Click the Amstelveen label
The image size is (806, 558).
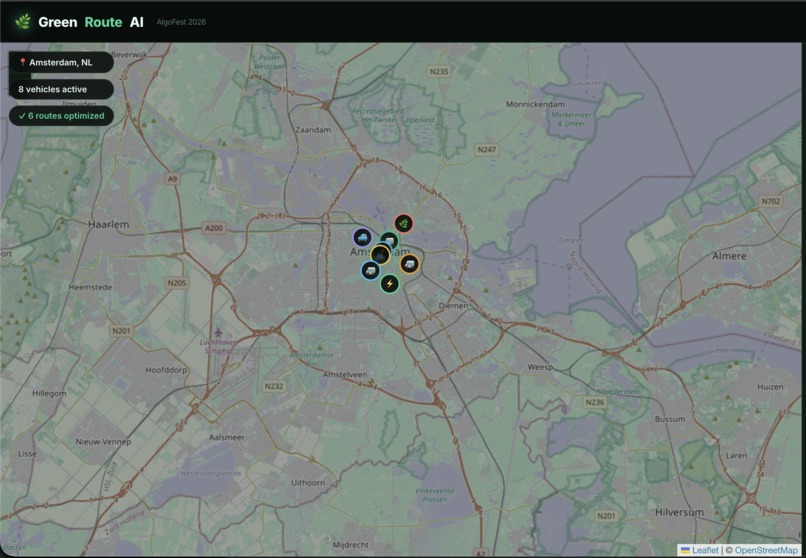coord(345,375)
